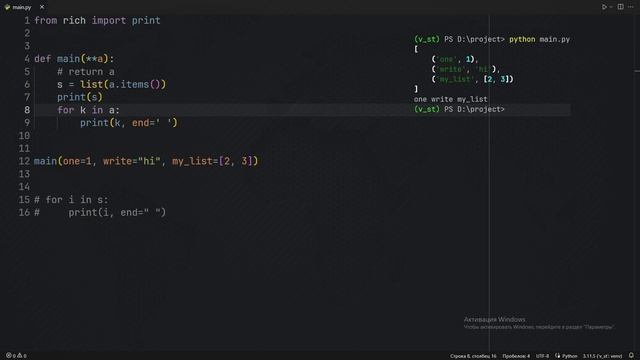The height and width of the screenshot is (360, 640).
Task: Open the line and column indicator
Action: 473,356
